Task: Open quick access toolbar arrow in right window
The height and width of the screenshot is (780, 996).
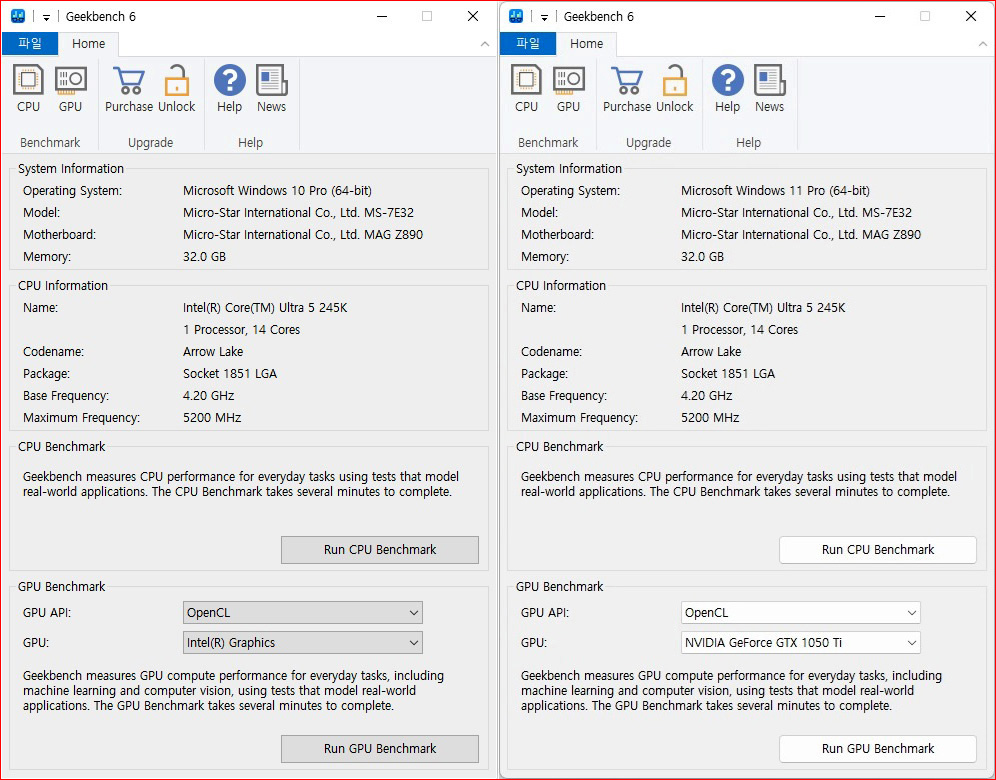Action: click(x=544, y=17)
